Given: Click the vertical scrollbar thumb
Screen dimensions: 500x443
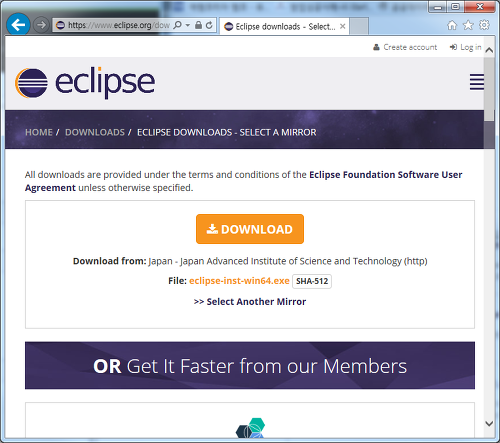Looking at the screenshot, I should point(489,89).
